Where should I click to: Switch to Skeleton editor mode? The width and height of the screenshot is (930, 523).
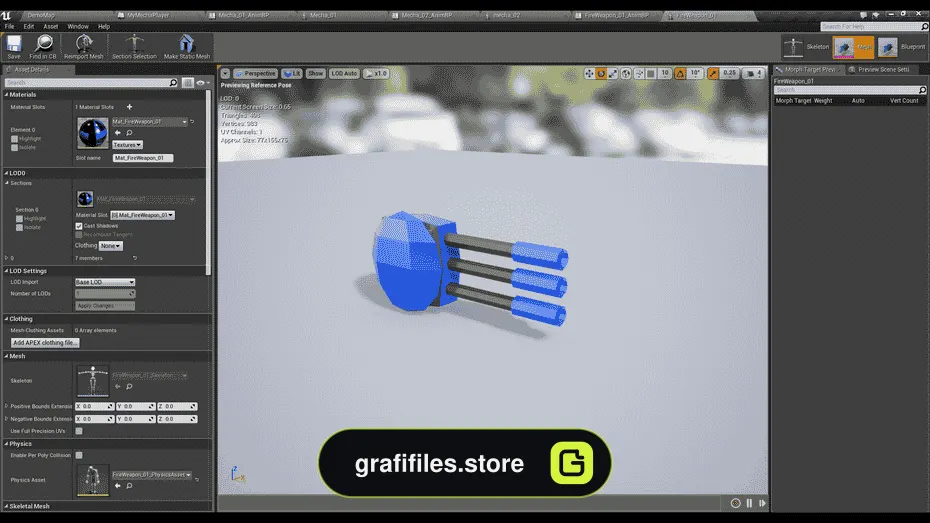(x=806, y=47)
